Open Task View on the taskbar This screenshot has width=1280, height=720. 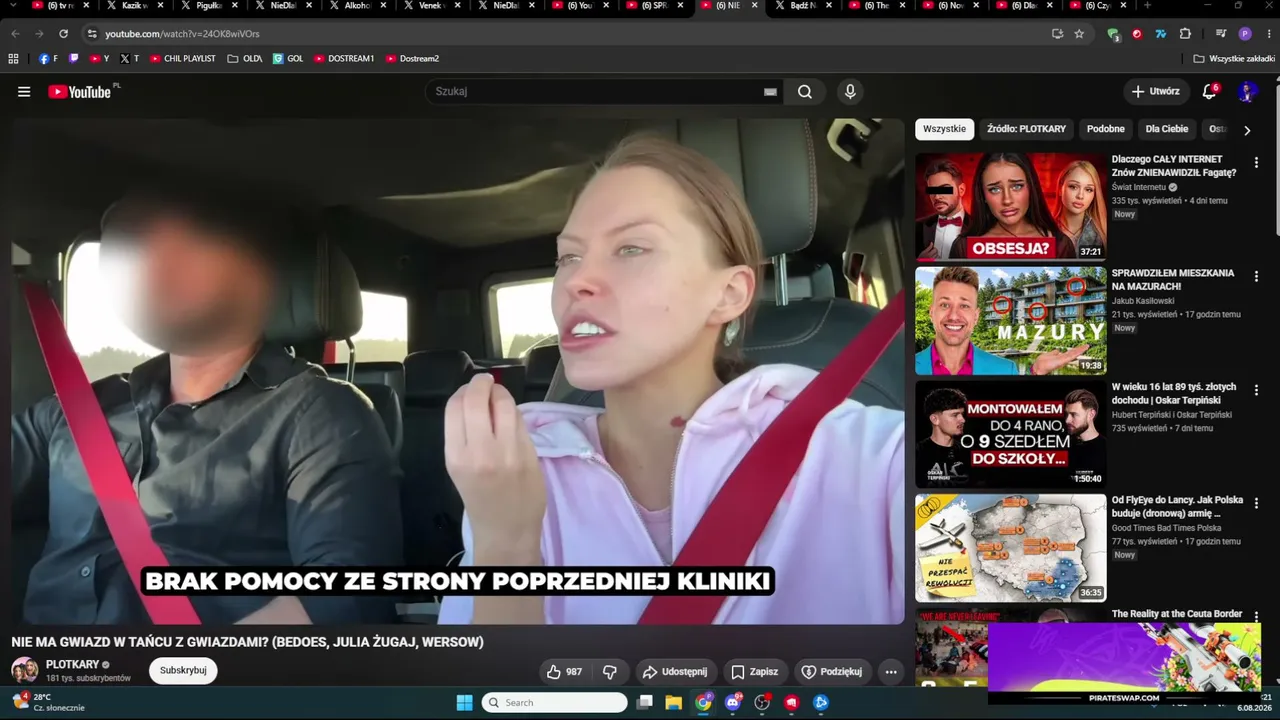[x=645, y=702]
